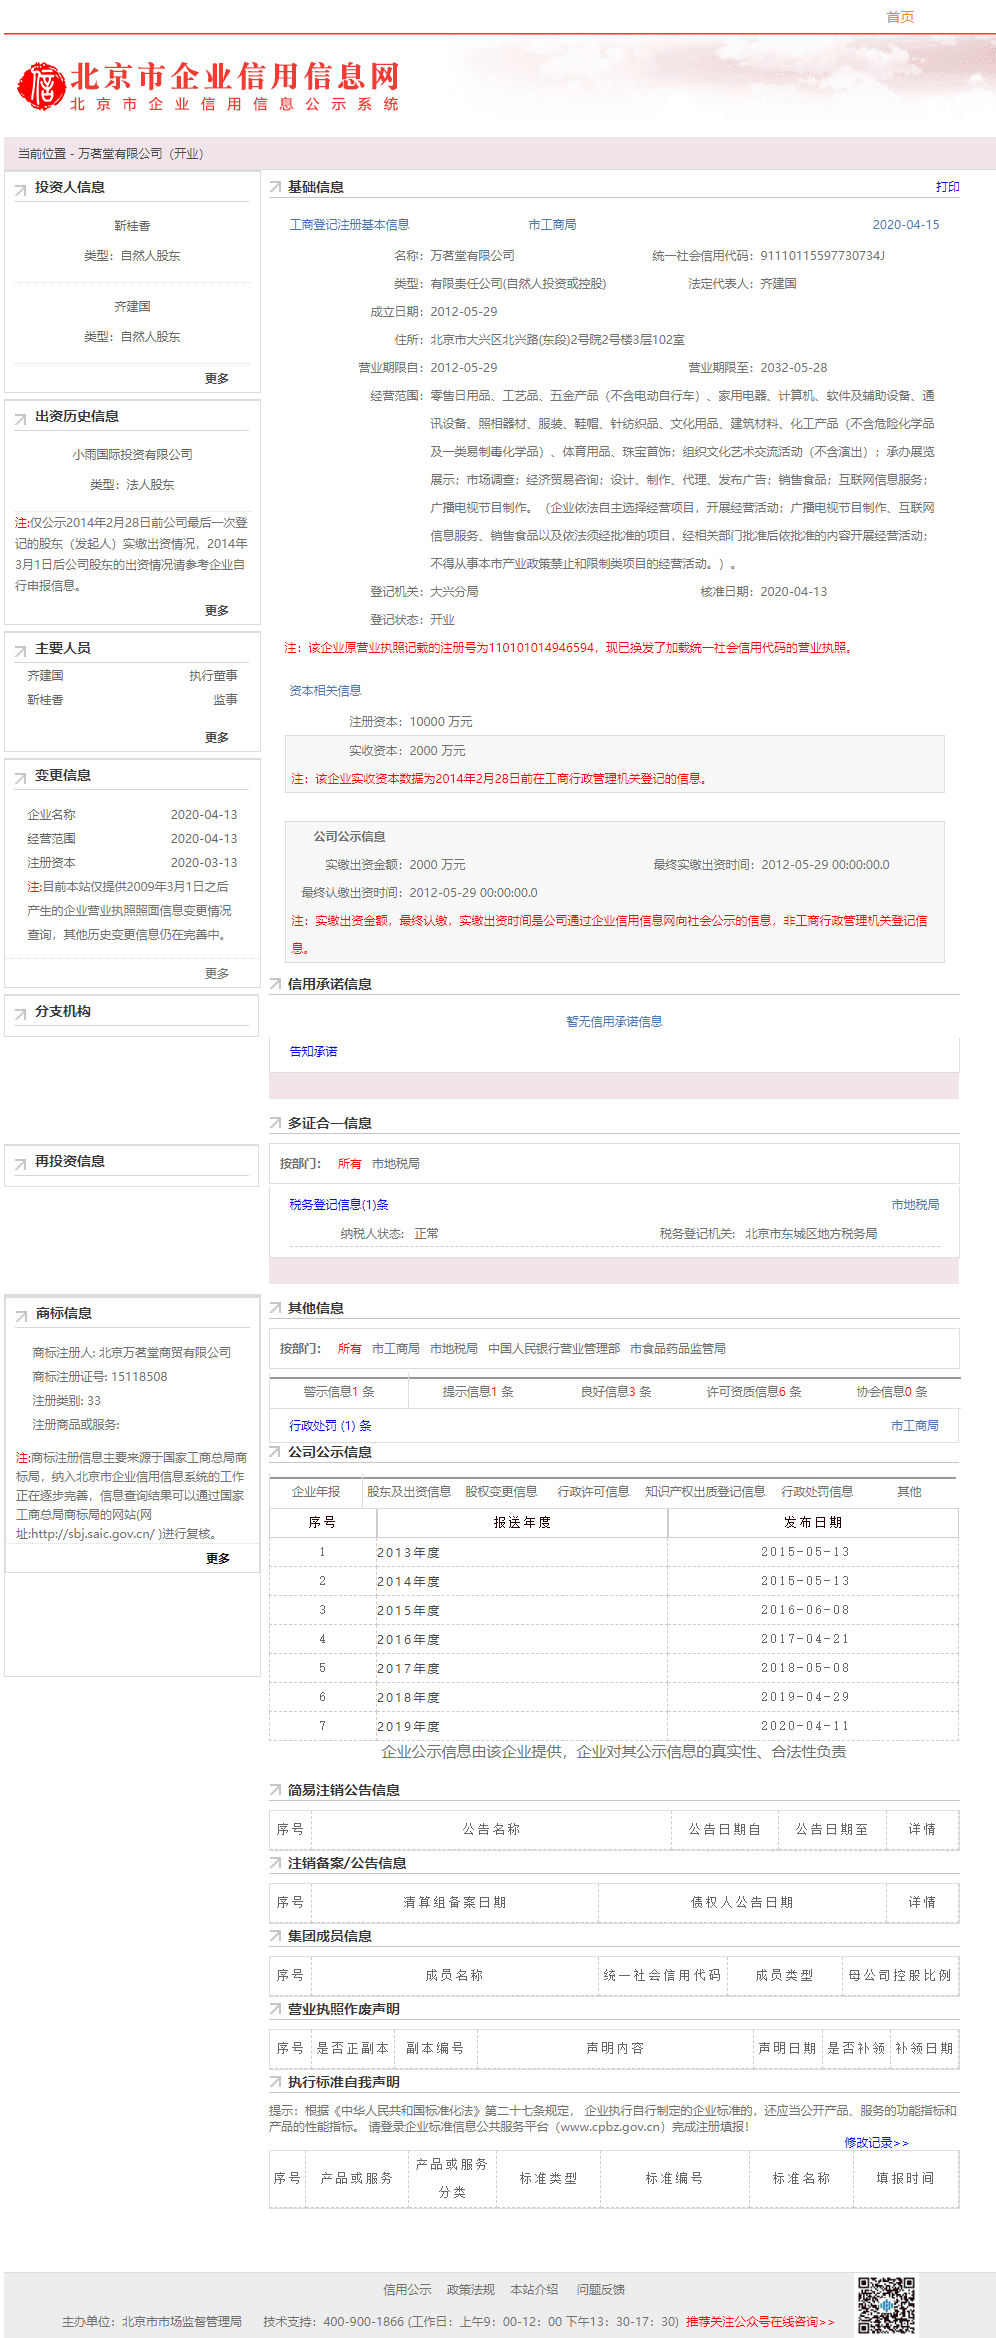This screenshot has width=996, height=2338.
Task: Click the red site logo emblem
Action: pyautogui.click(x=40, y=86)
